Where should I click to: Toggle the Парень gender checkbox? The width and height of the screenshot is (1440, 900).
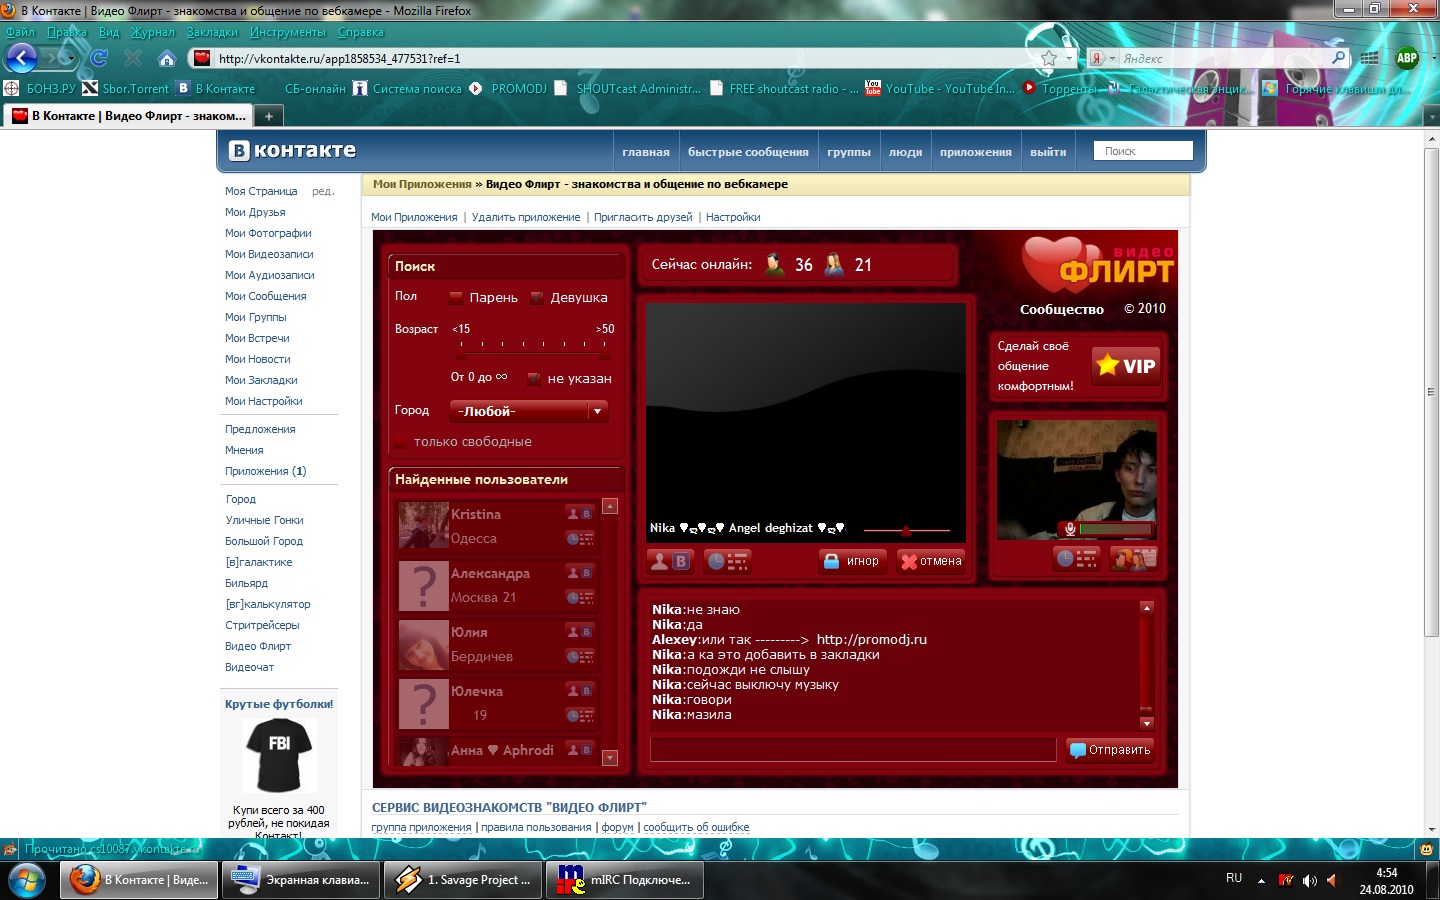click(x=456, y=297)
